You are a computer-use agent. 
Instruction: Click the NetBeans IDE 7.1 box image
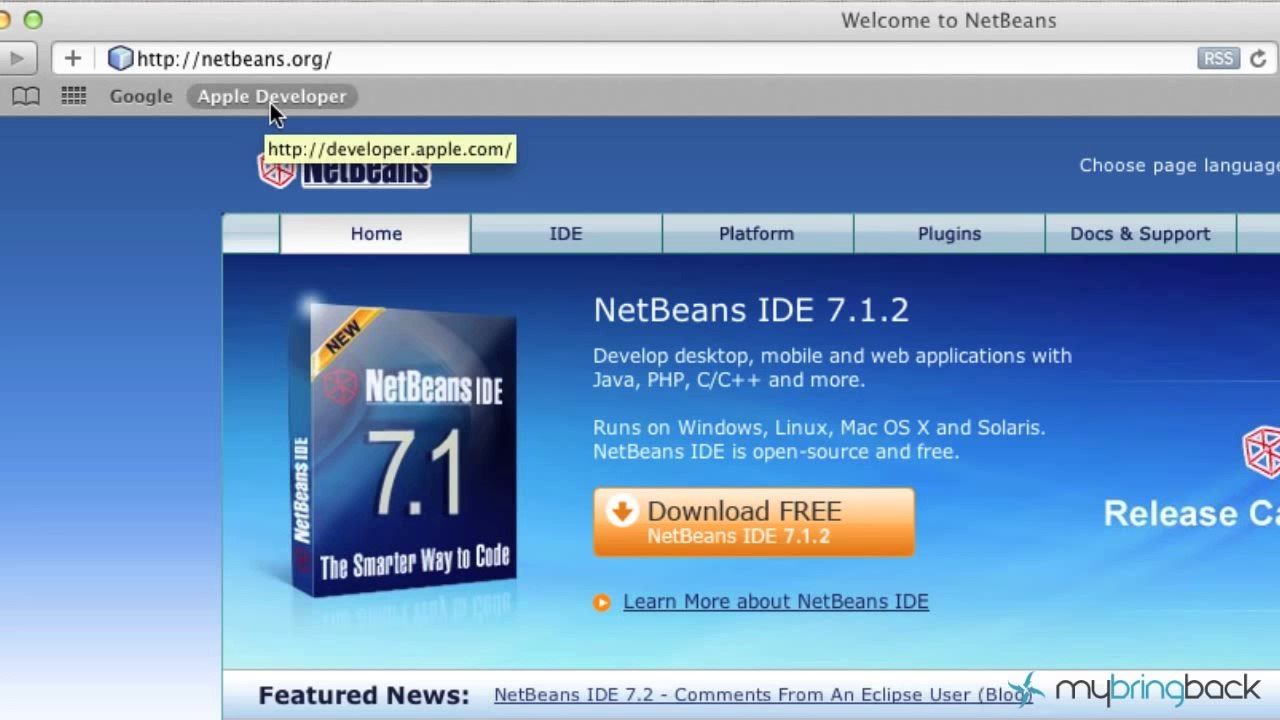402,451
